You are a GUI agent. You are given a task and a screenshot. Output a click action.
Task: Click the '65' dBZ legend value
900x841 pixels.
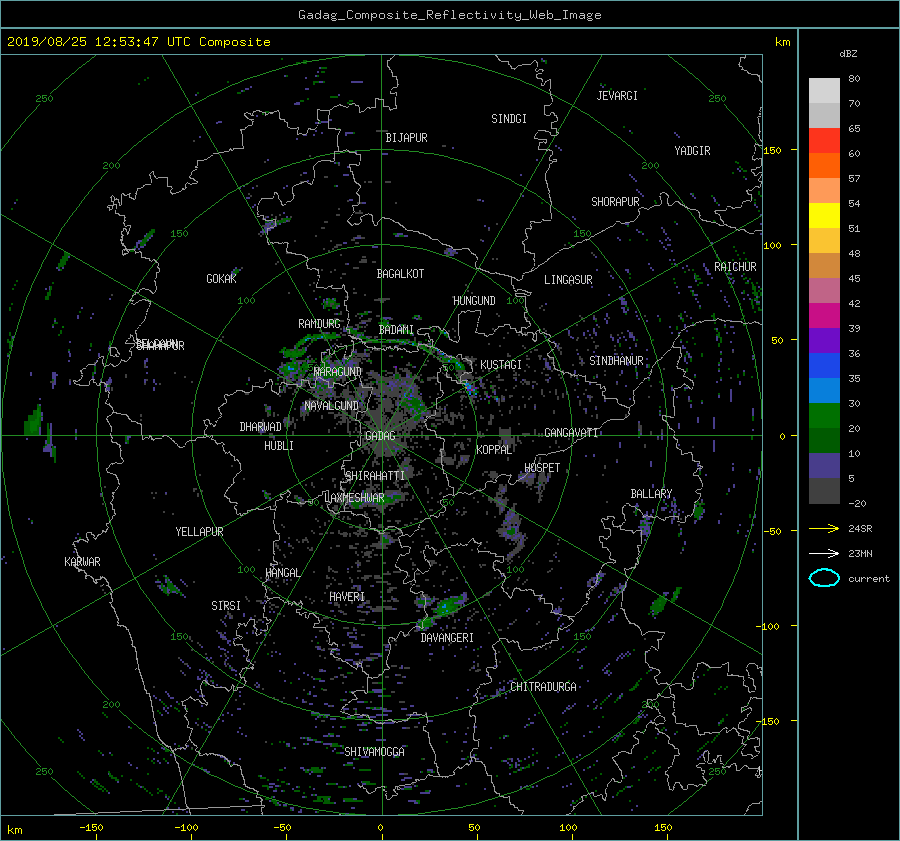854,129
